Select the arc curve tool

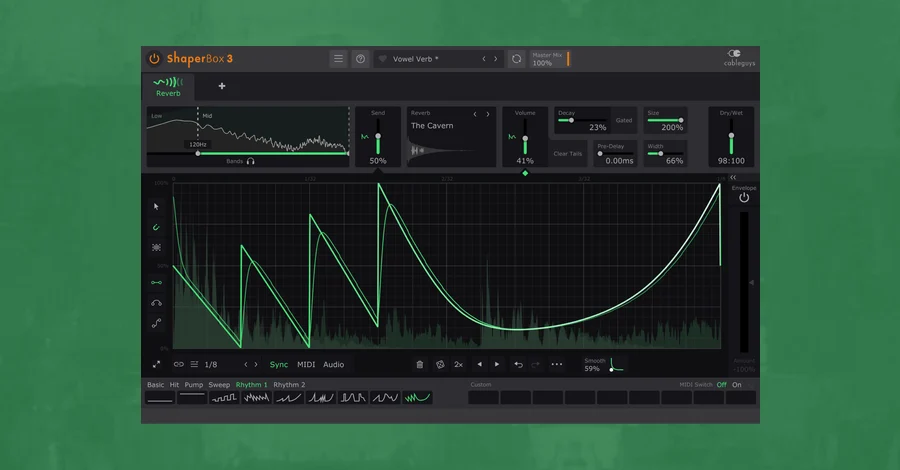156,303
